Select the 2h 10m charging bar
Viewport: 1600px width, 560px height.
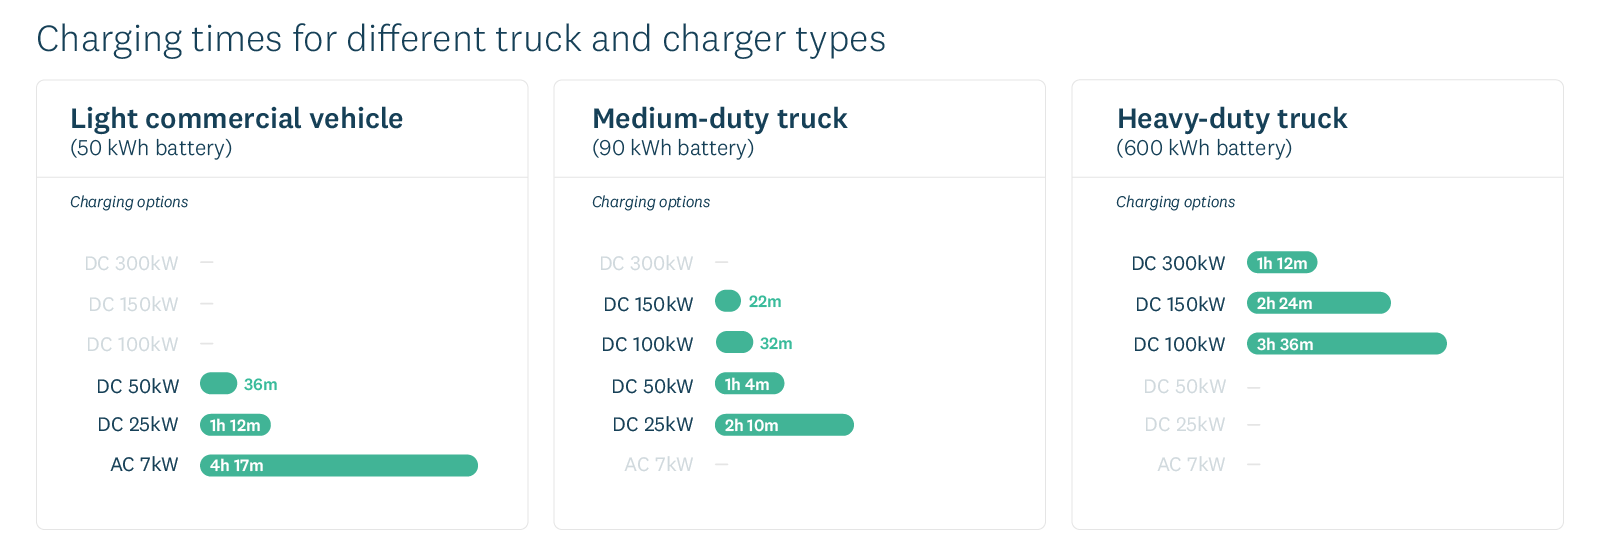pyautogui.click(x=784, y=425)
